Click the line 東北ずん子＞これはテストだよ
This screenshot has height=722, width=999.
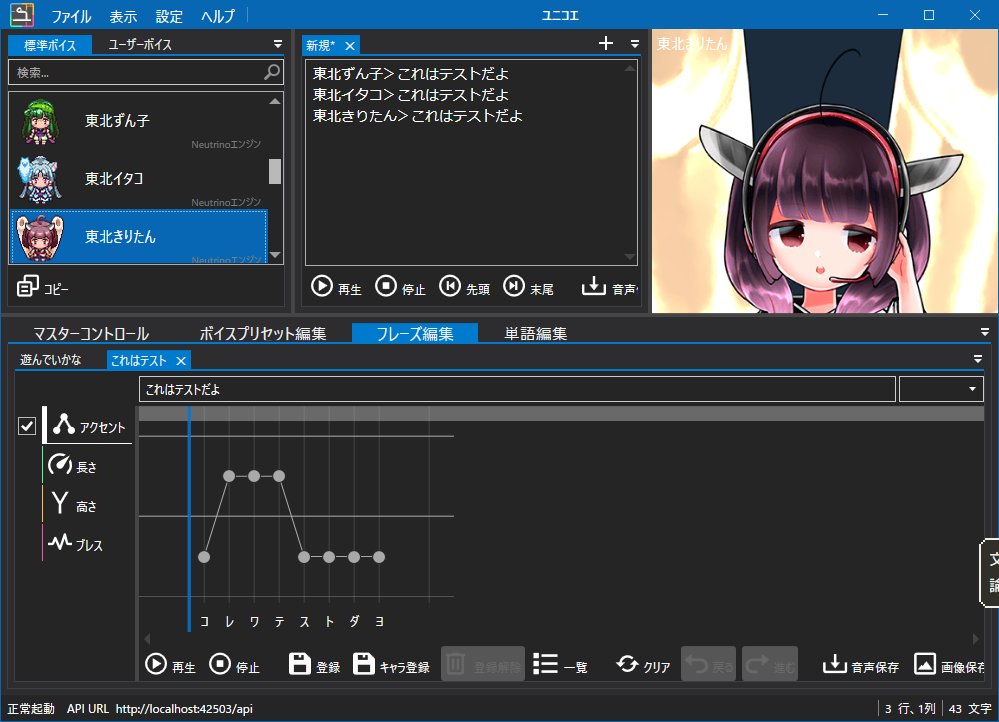click(410, 74)
